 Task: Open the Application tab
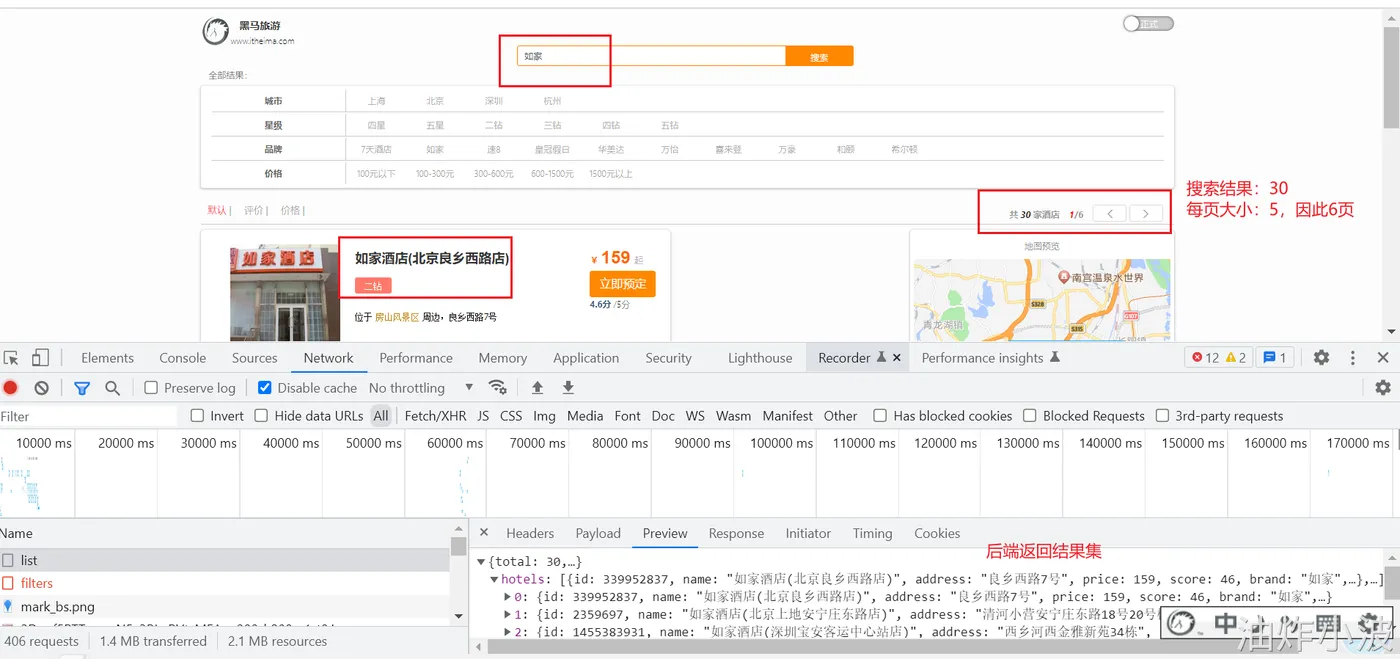[x=586, y=358]
